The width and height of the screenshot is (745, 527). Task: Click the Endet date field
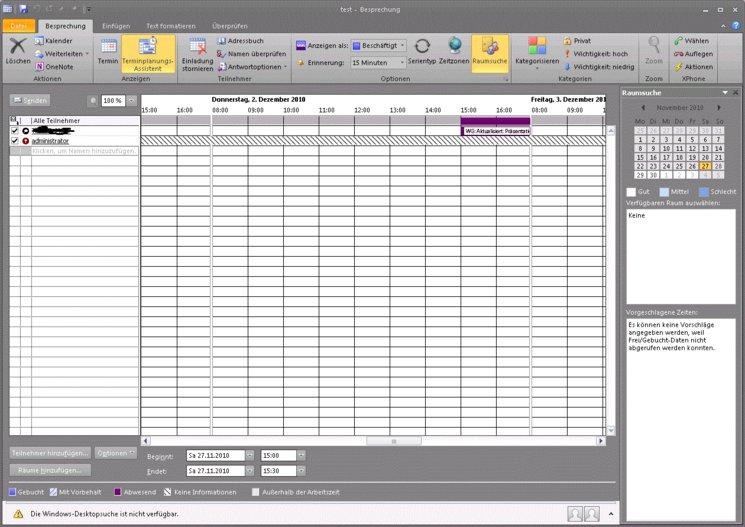[x=216, y=471]
